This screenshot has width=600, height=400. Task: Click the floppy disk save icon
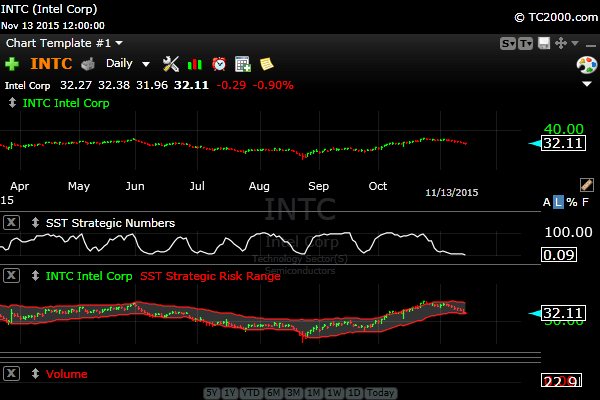tap(543, 44)
